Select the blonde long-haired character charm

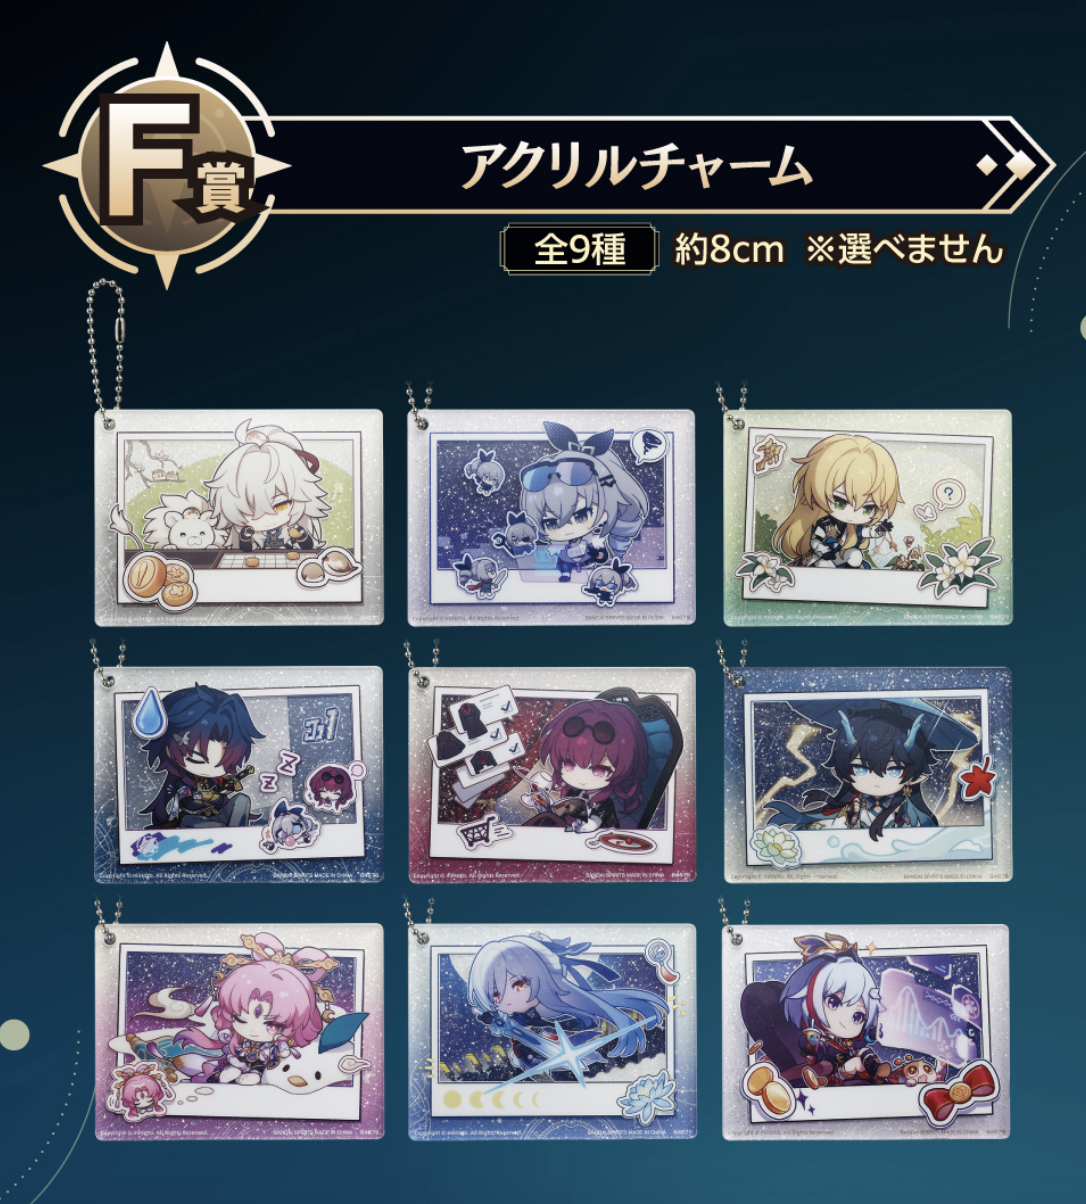coord(867,517)
